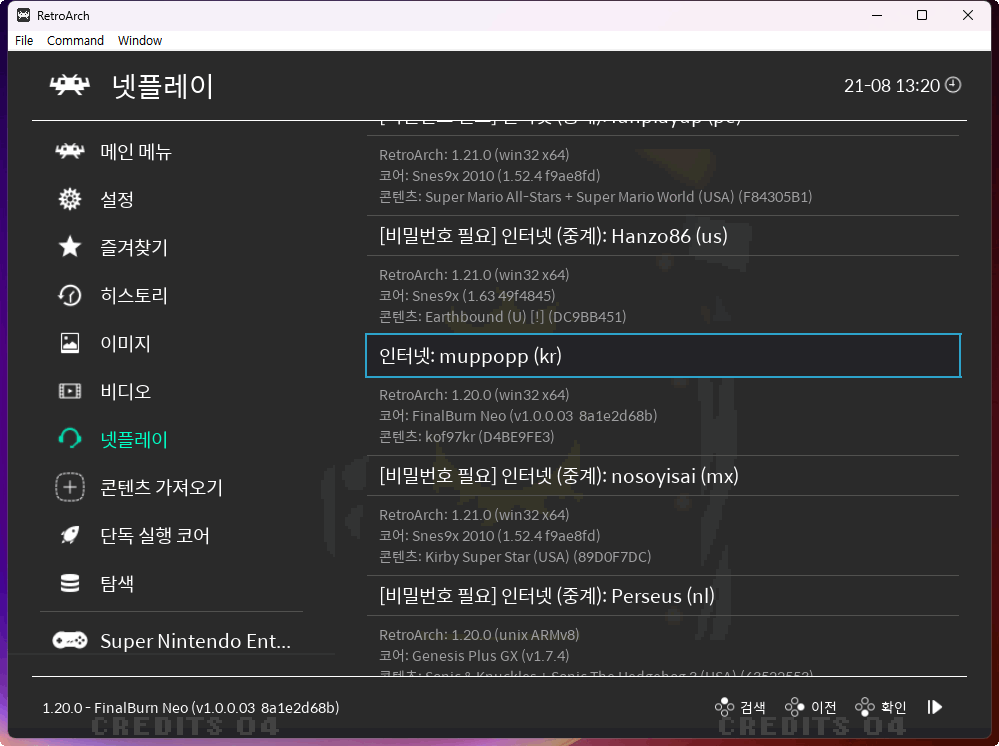This screenshot has width=999, height=746.
Task: Click the 이미지 picture icon
Action: [70, 343]
